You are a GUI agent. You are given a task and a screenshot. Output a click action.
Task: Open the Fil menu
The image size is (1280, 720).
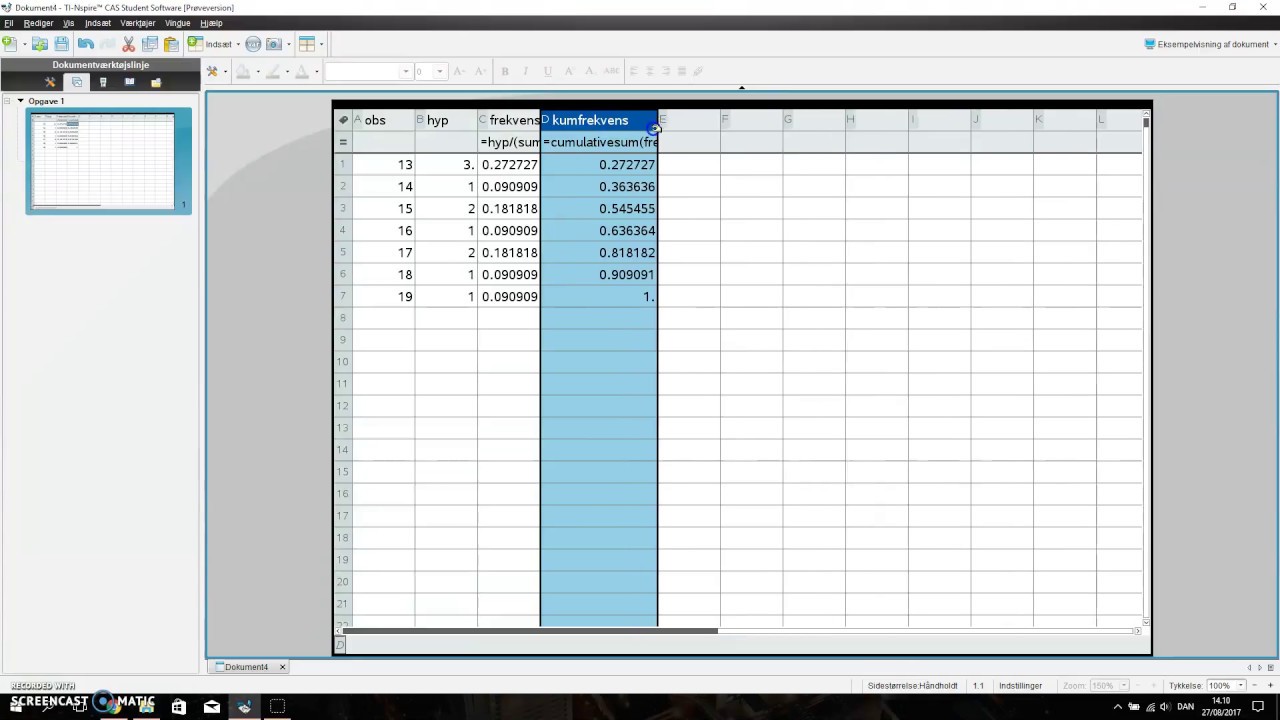pyautogui.click(x=9, y=23)
